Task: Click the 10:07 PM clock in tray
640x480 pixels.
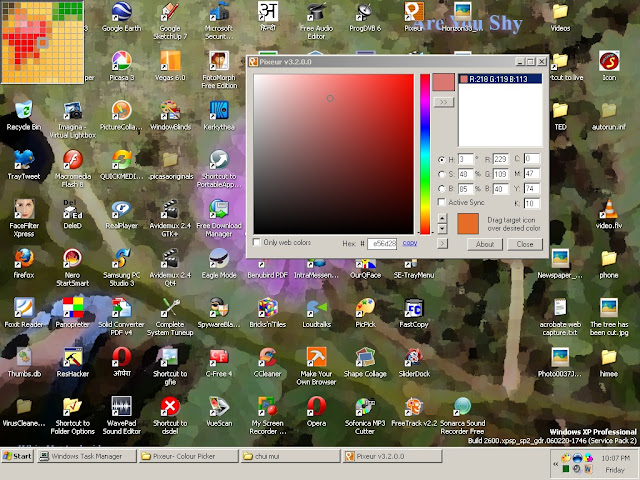Action: (615, 458)
